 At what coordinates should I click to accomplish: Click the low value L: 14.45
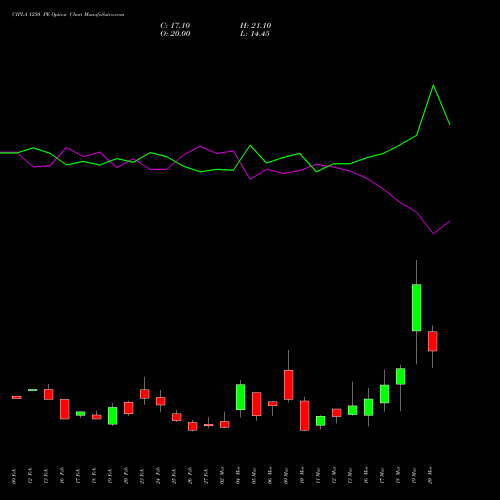click(255, 34)
